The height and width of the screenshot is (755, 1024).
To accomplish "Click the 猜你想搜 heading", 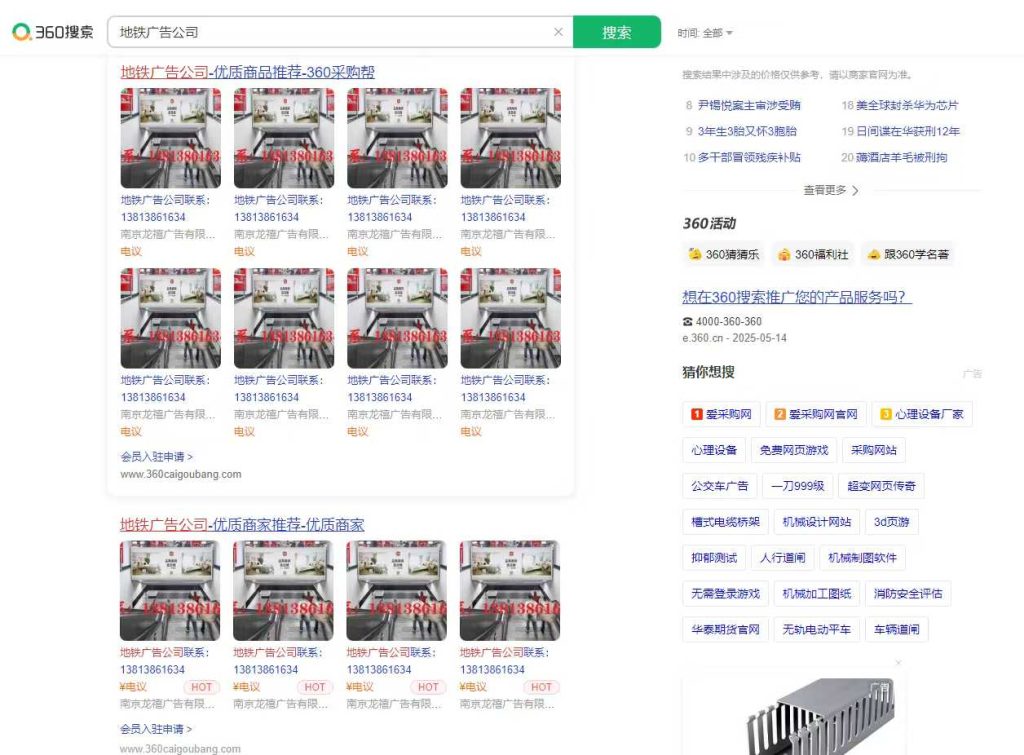I will pos(709,372).
